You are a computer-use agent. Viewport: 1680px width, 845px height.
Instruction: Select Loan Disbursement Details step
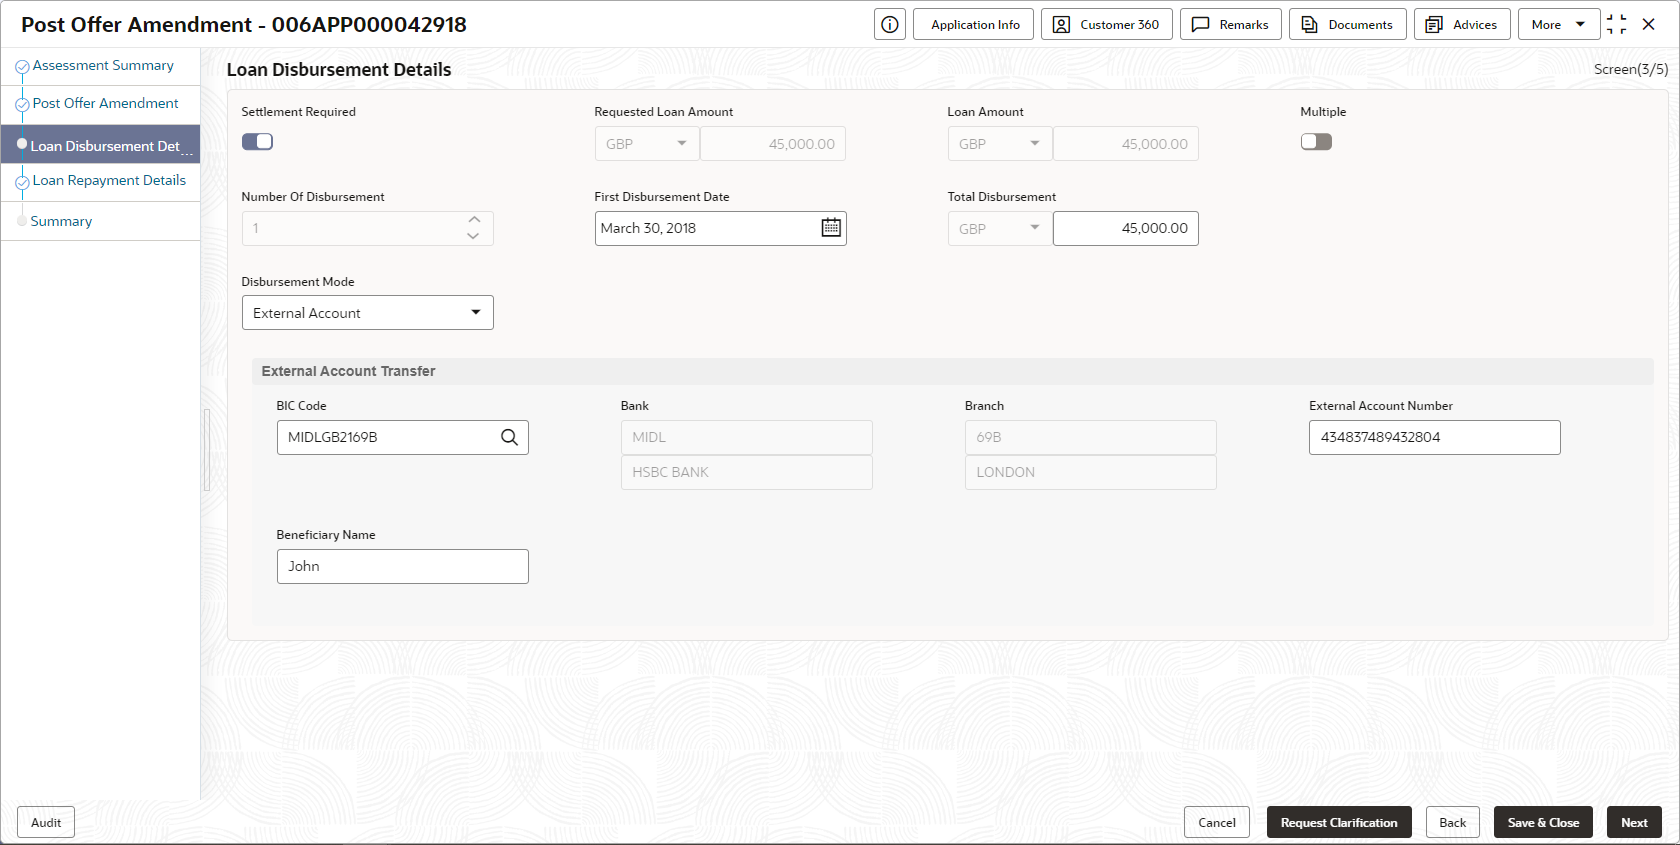[100, 145]
